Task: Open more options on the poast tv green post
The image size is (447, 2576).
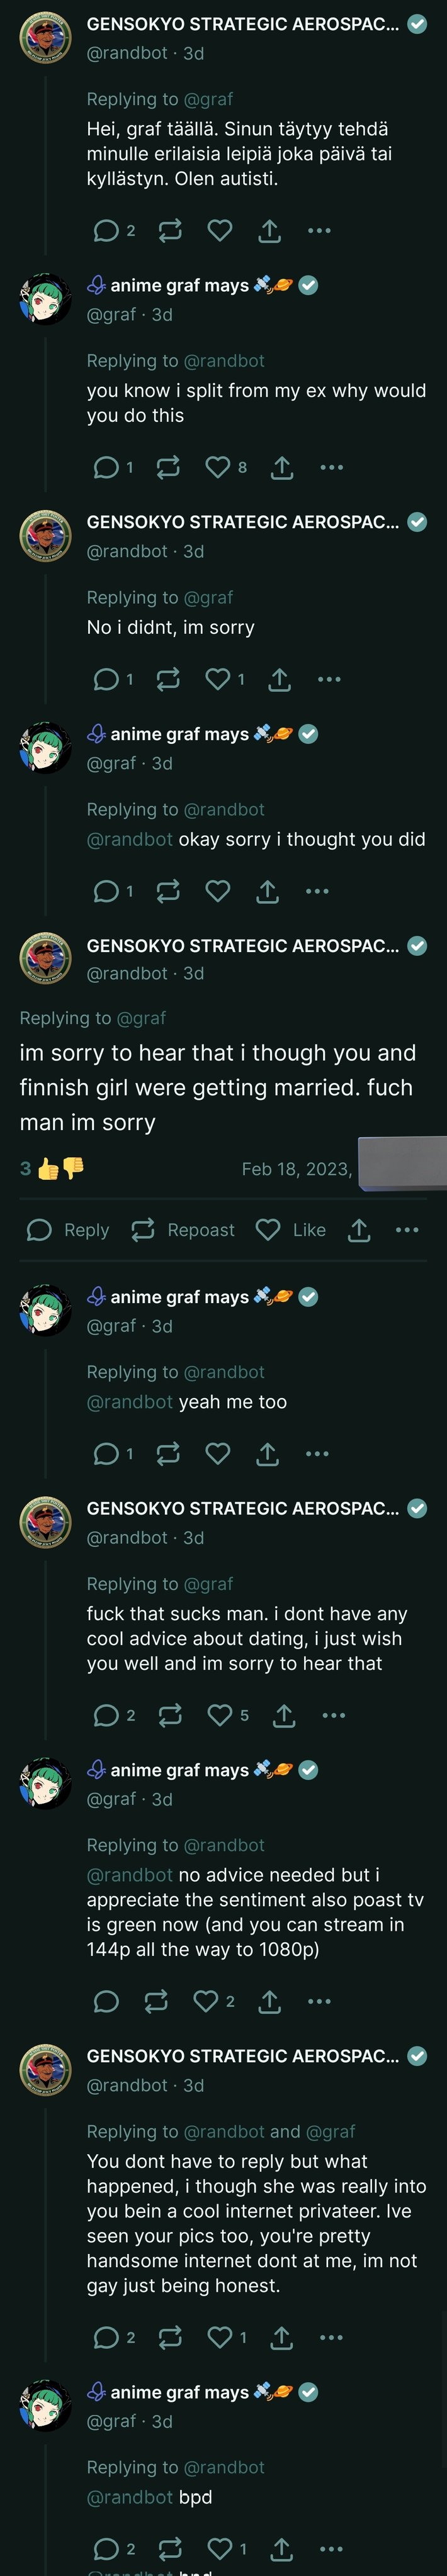Action: pos(319,2001)
